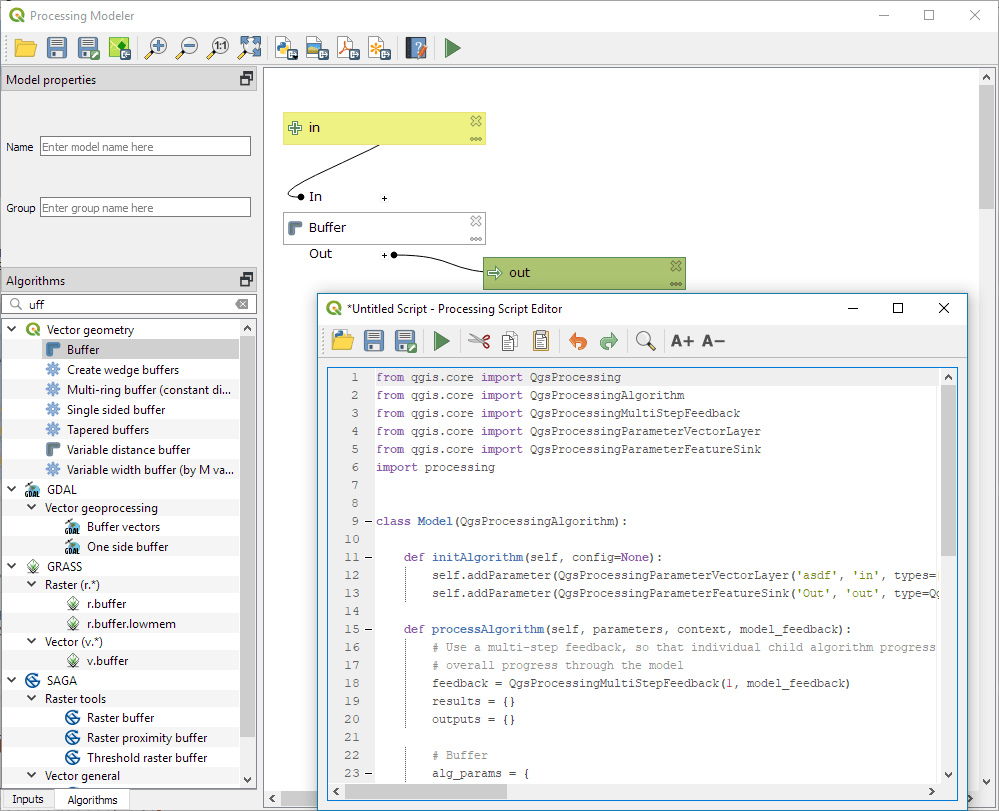The height and width of the screenshot is (811, 999).
Task: Edit the 'in' input box options
Action: point(476,139)
